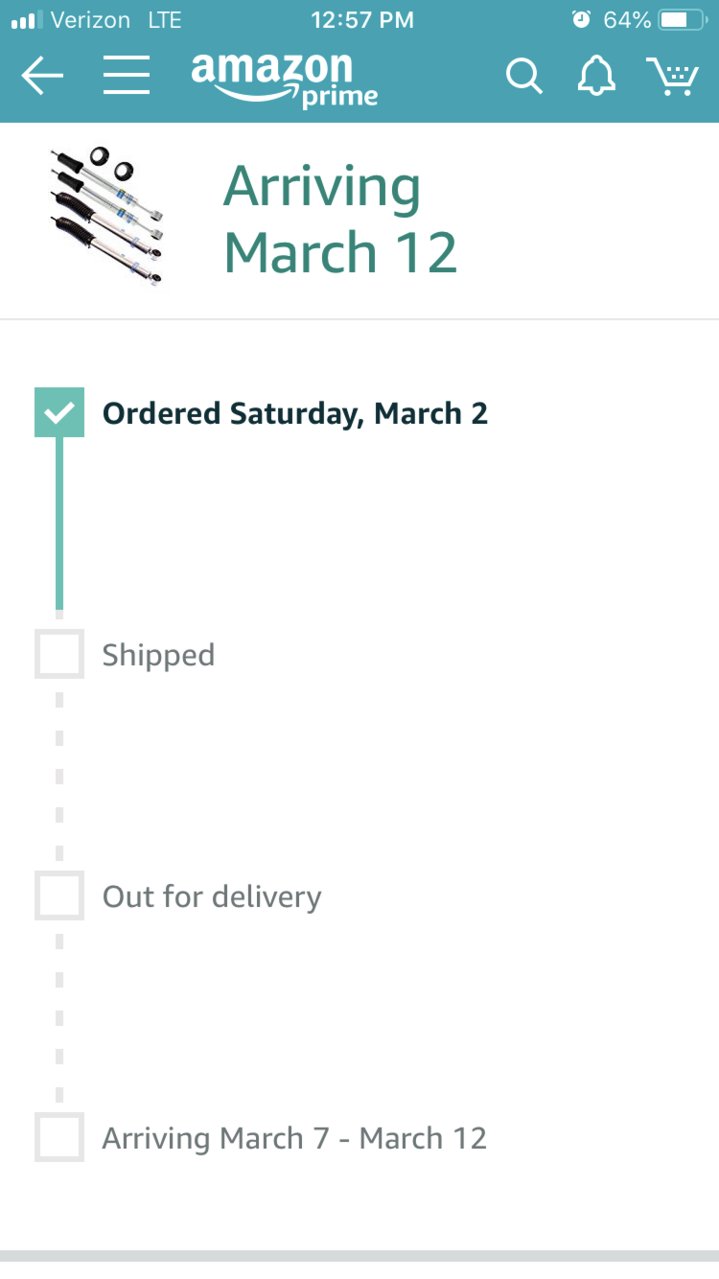
Task: Tap the final Arriving step checkbox
Action: tap(59, 1137)
